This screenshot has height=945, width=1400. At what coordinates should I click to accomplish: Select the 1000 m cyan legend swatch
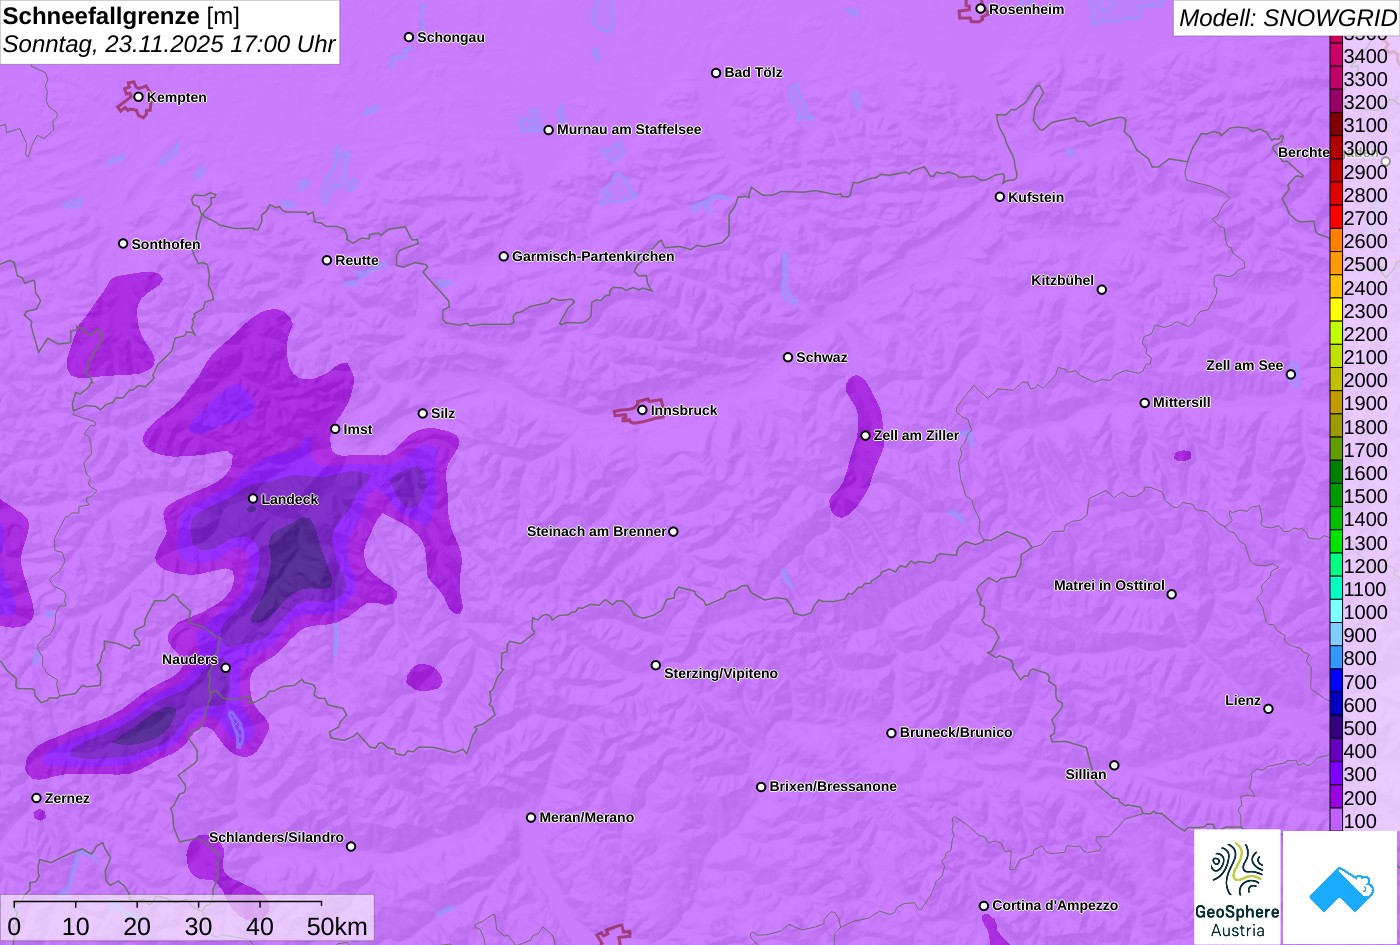point(1336,611)
